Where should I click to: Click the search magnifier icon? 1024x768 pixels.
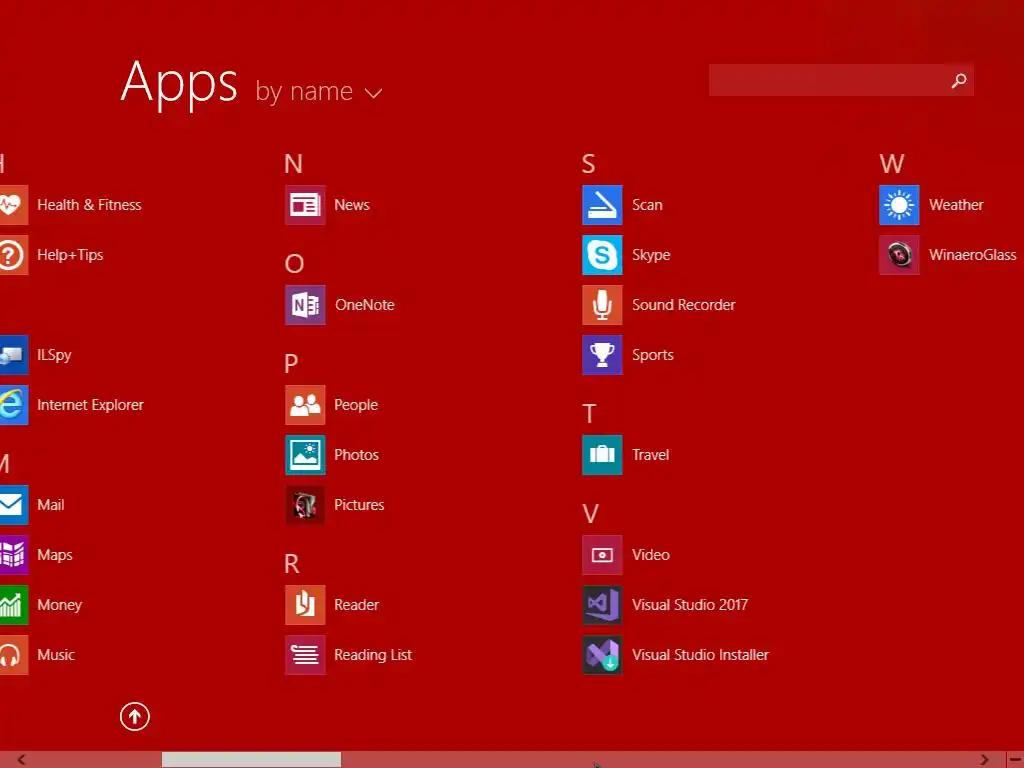click(959, 80)
